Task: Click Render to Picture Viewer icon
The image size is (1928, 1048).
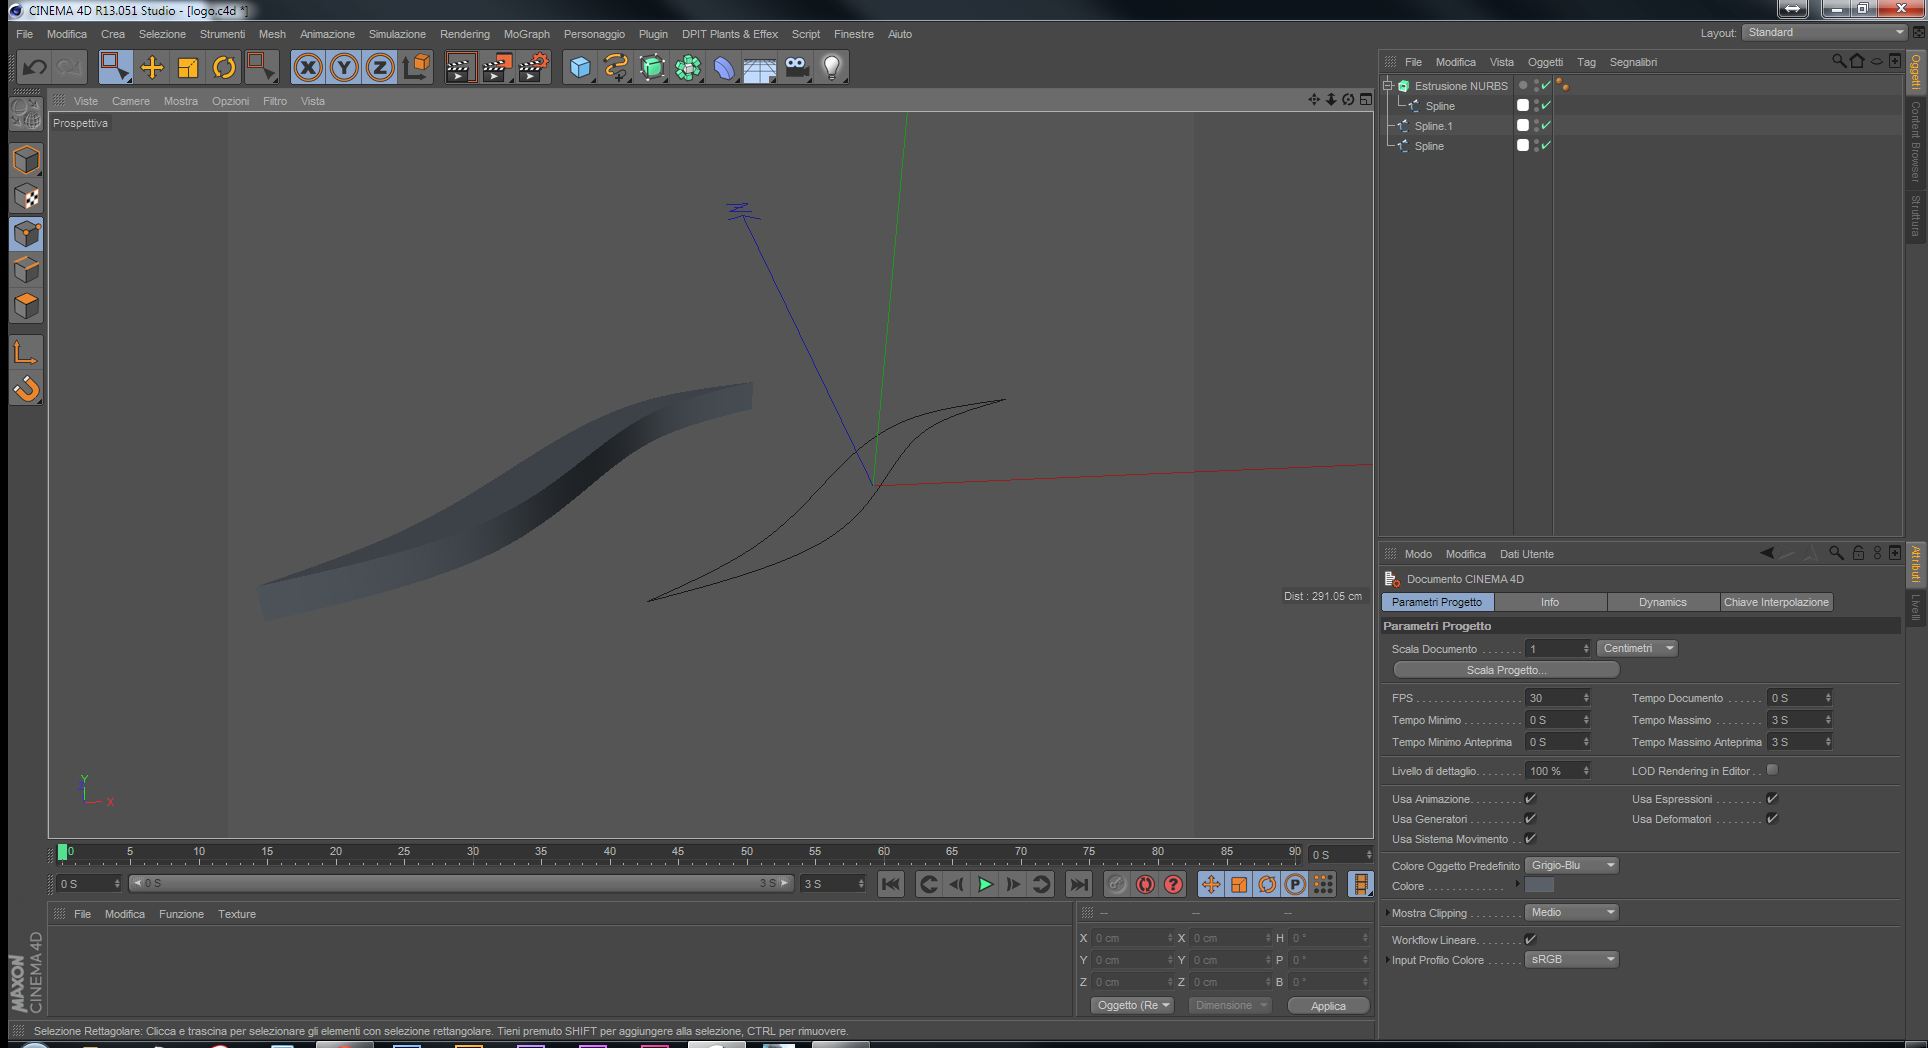Action: coord(496,67)
